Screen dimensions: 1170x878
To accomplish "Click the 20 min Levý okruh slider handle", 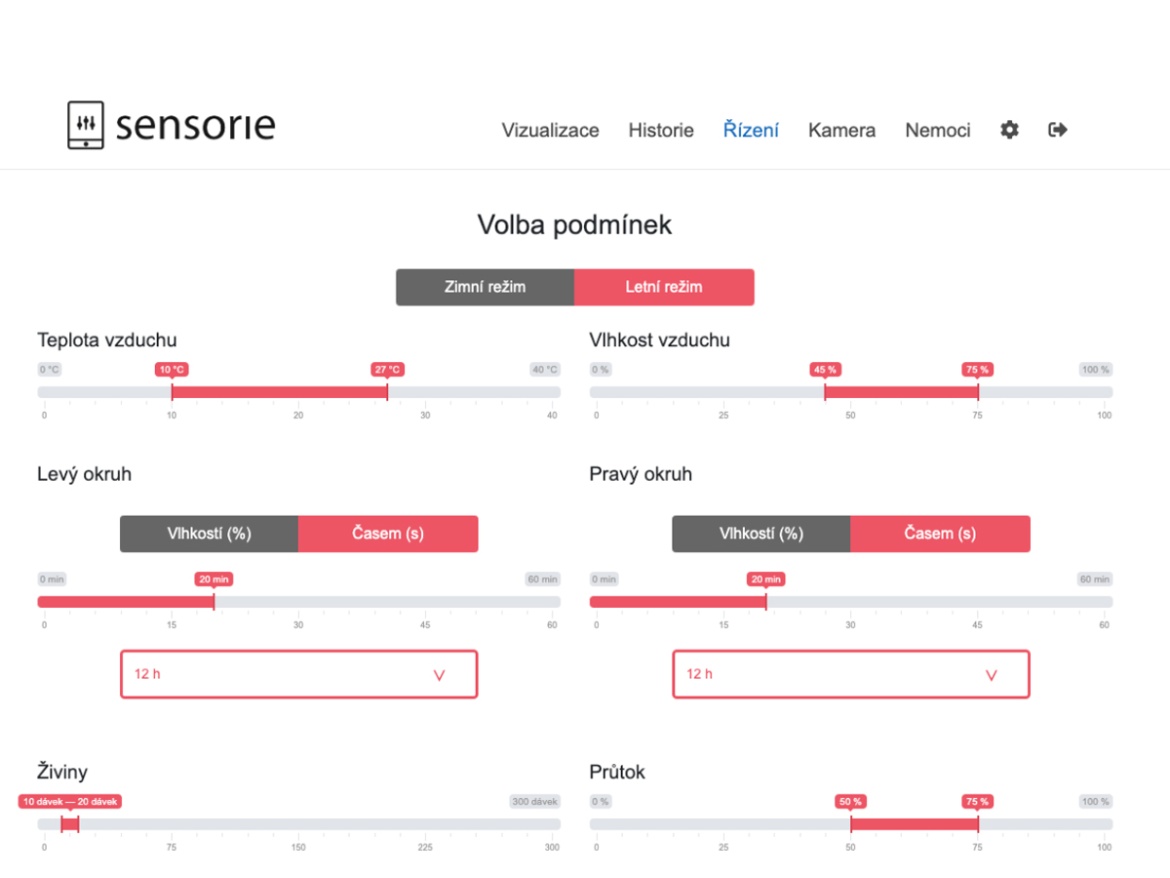I will [214, 602].
